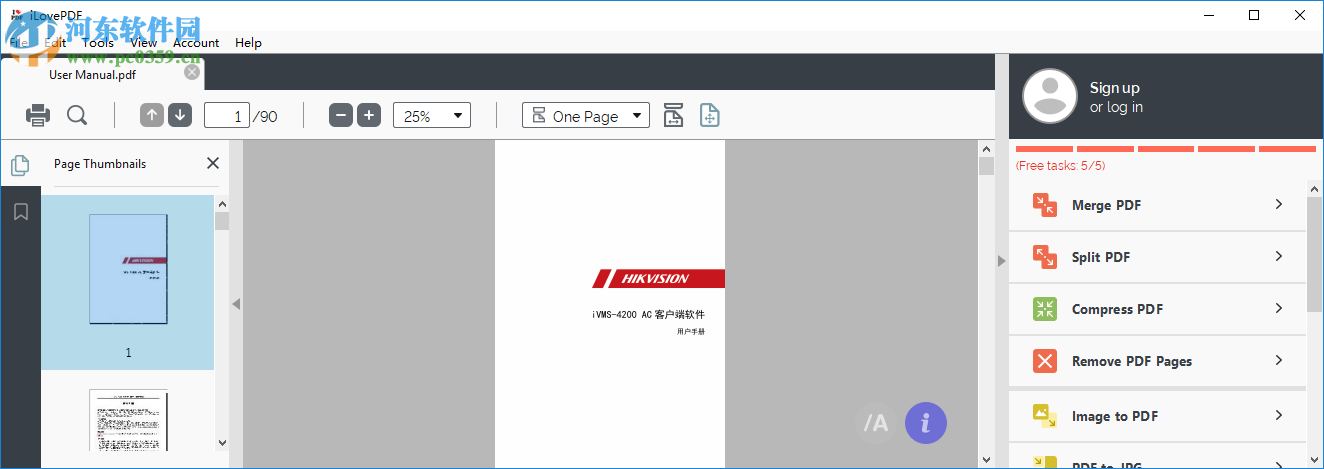
Task: Open the One Page layout dropdown
Action: [x=586, y=116]
